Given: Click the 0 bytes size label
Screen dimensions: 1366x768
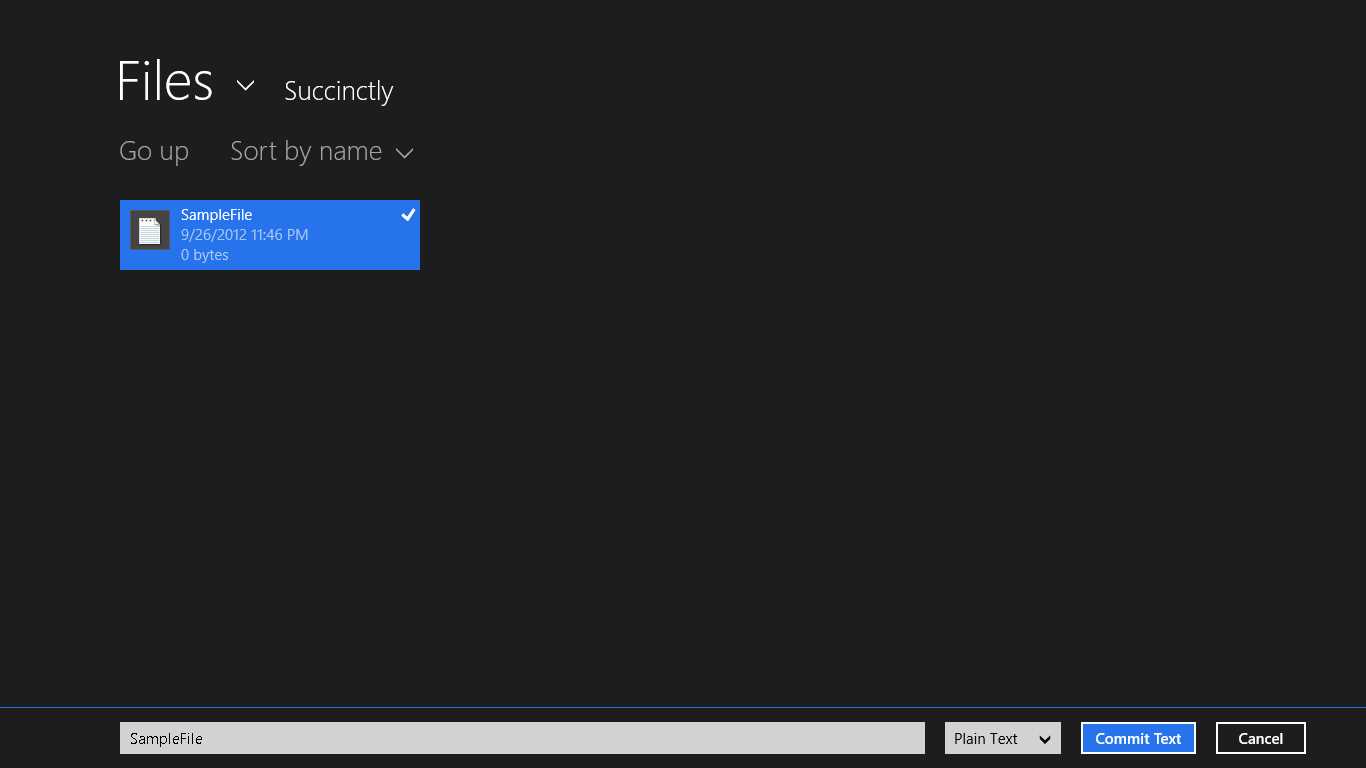Looking at the screenshot, I should pyautogui.click(x=204, y=254).
